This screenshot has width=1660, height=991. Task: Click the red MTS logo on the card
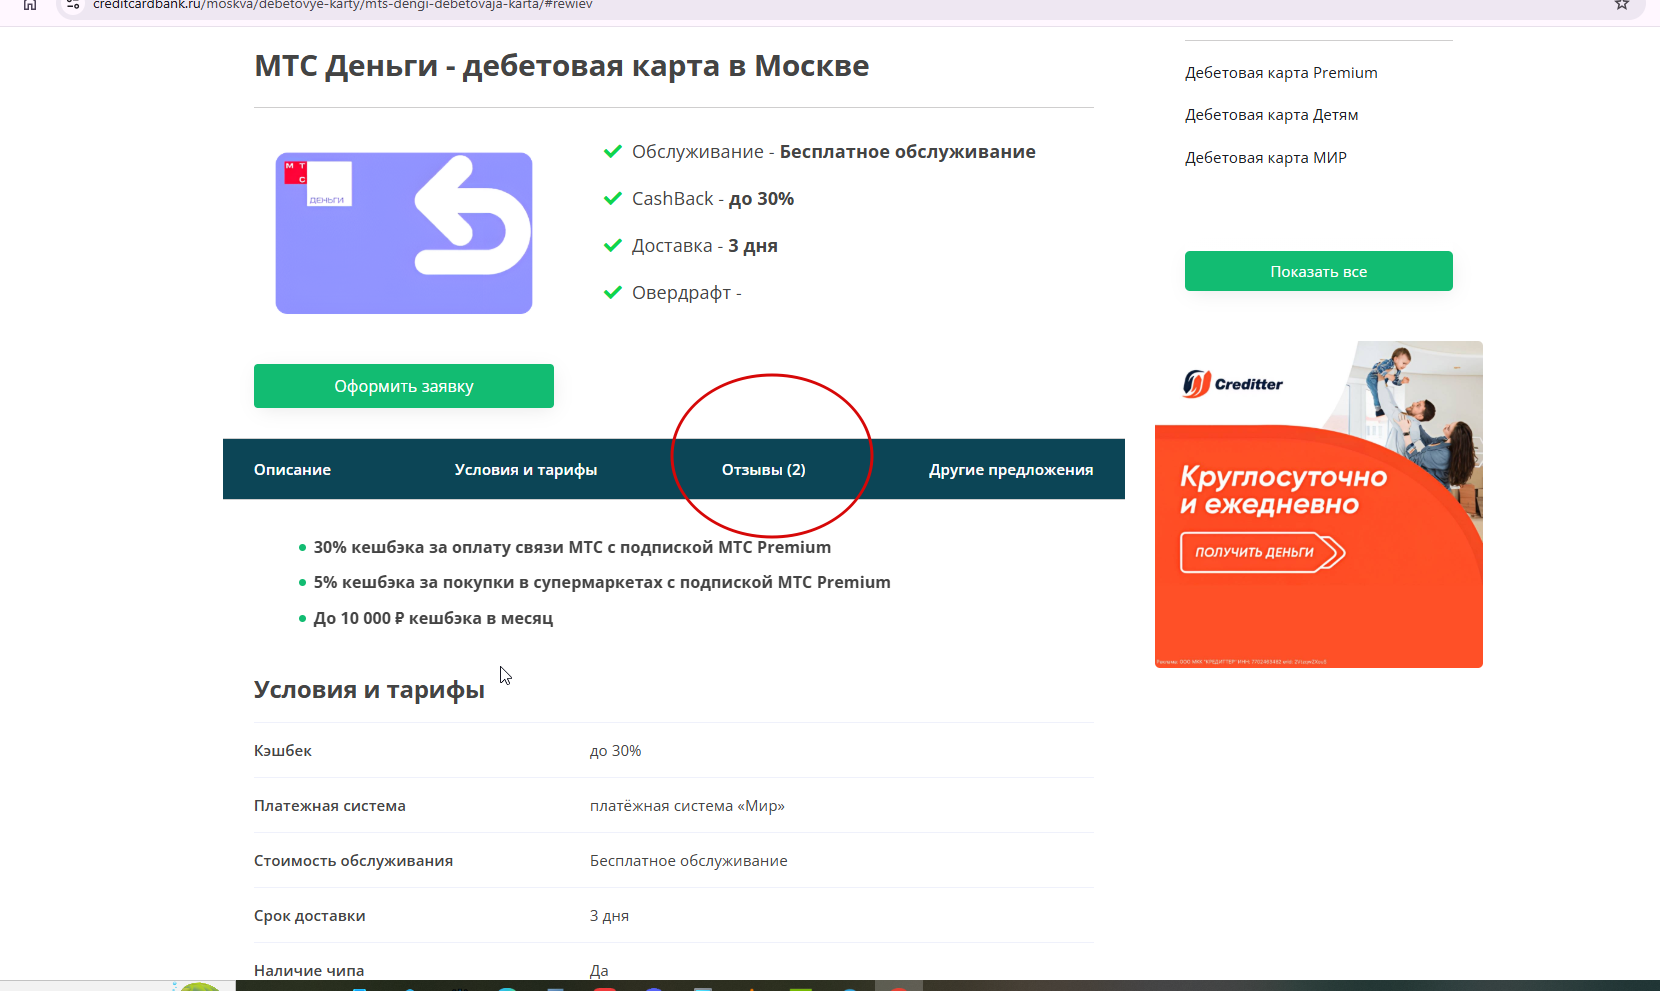(x=295, y=173)
